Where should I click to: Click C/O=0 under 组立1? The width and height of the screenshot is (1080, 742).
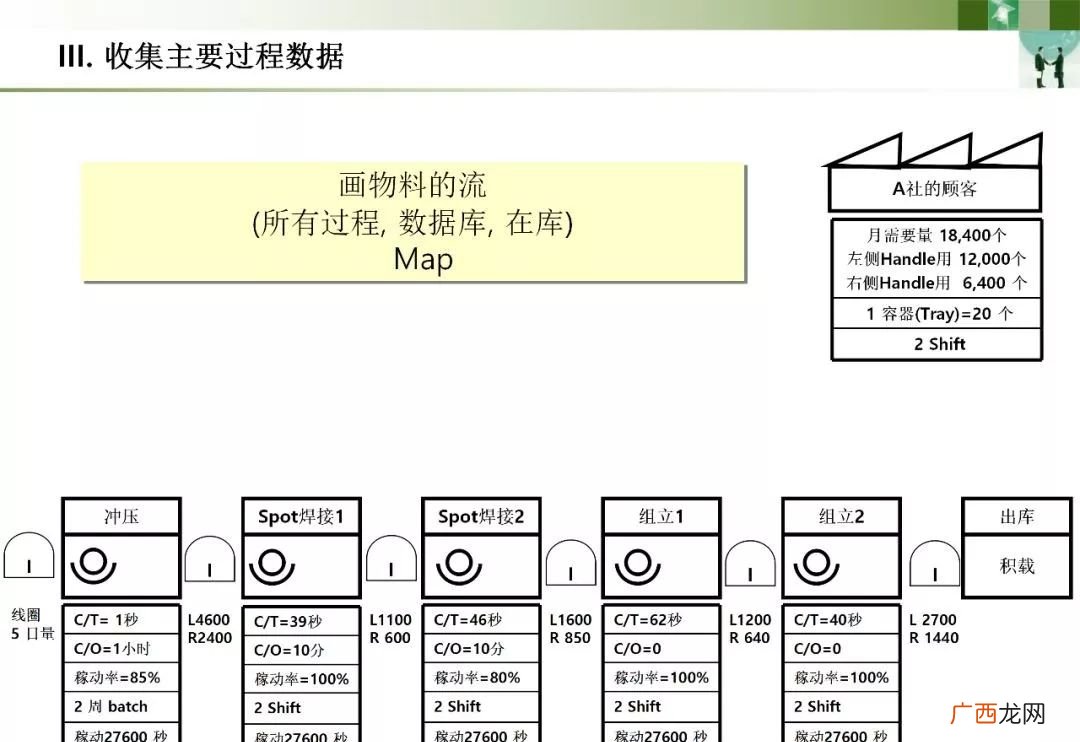point(661,648)
